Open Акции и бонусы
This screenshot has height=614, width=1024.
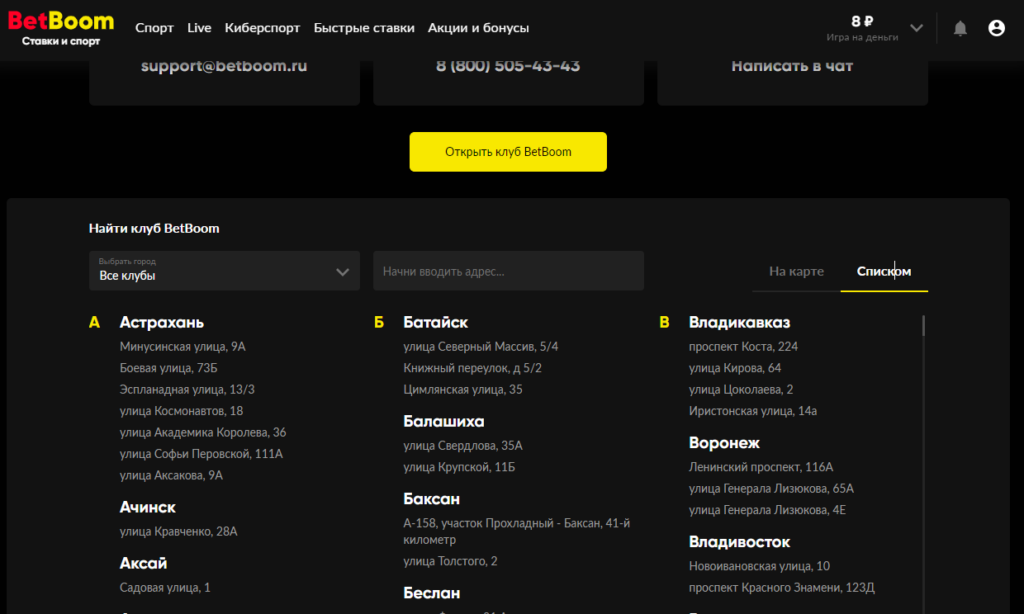tap(478, 28)
